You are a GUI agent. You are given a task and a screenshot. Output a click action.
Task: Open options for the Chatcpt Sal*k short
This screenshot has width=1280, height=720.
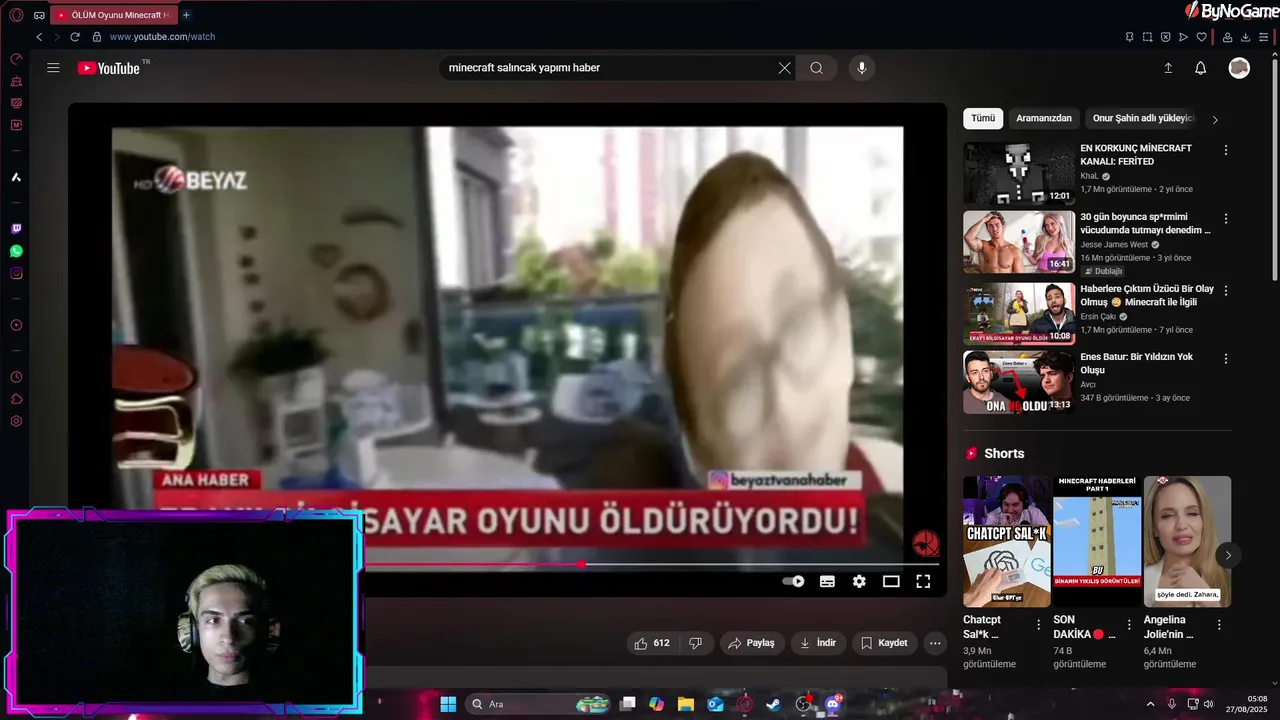1040,624
